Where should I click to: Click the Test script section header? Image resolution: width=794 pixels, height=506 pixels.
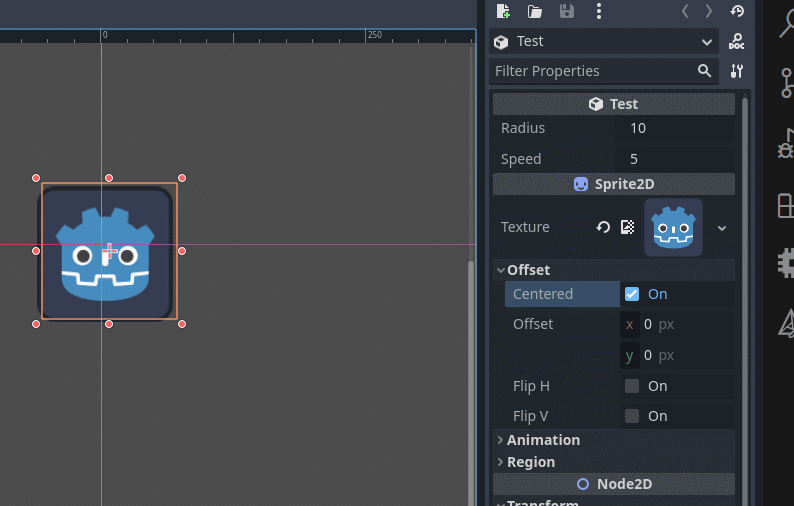614,104
